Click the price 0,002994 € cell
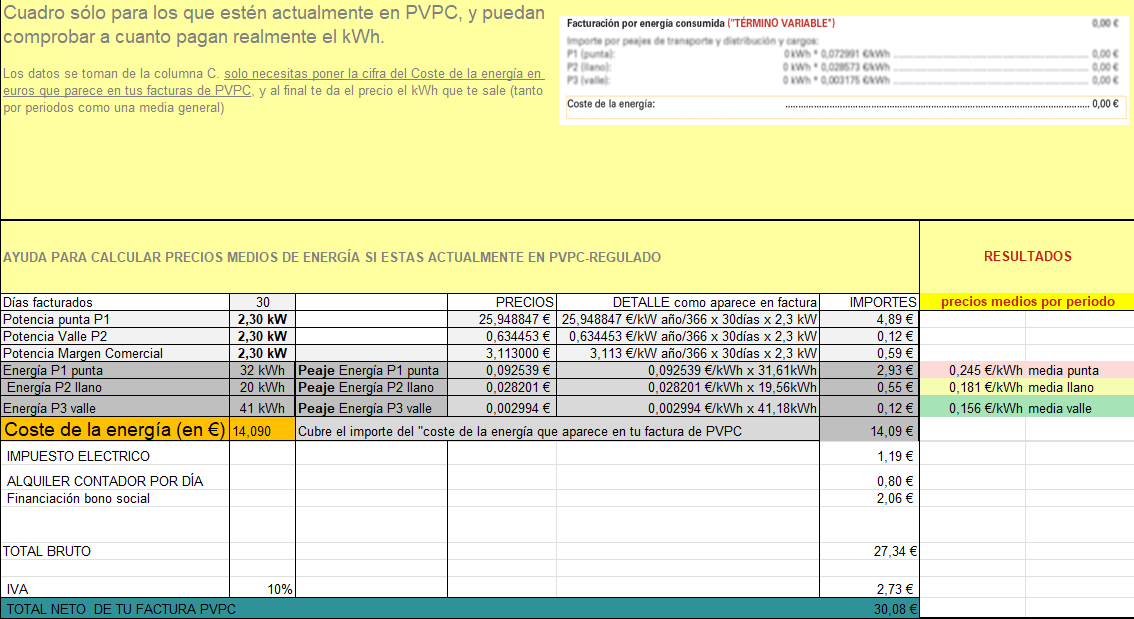Viewport: 1134px width, 619px height. pyautogui.click(x=502, y=408)
